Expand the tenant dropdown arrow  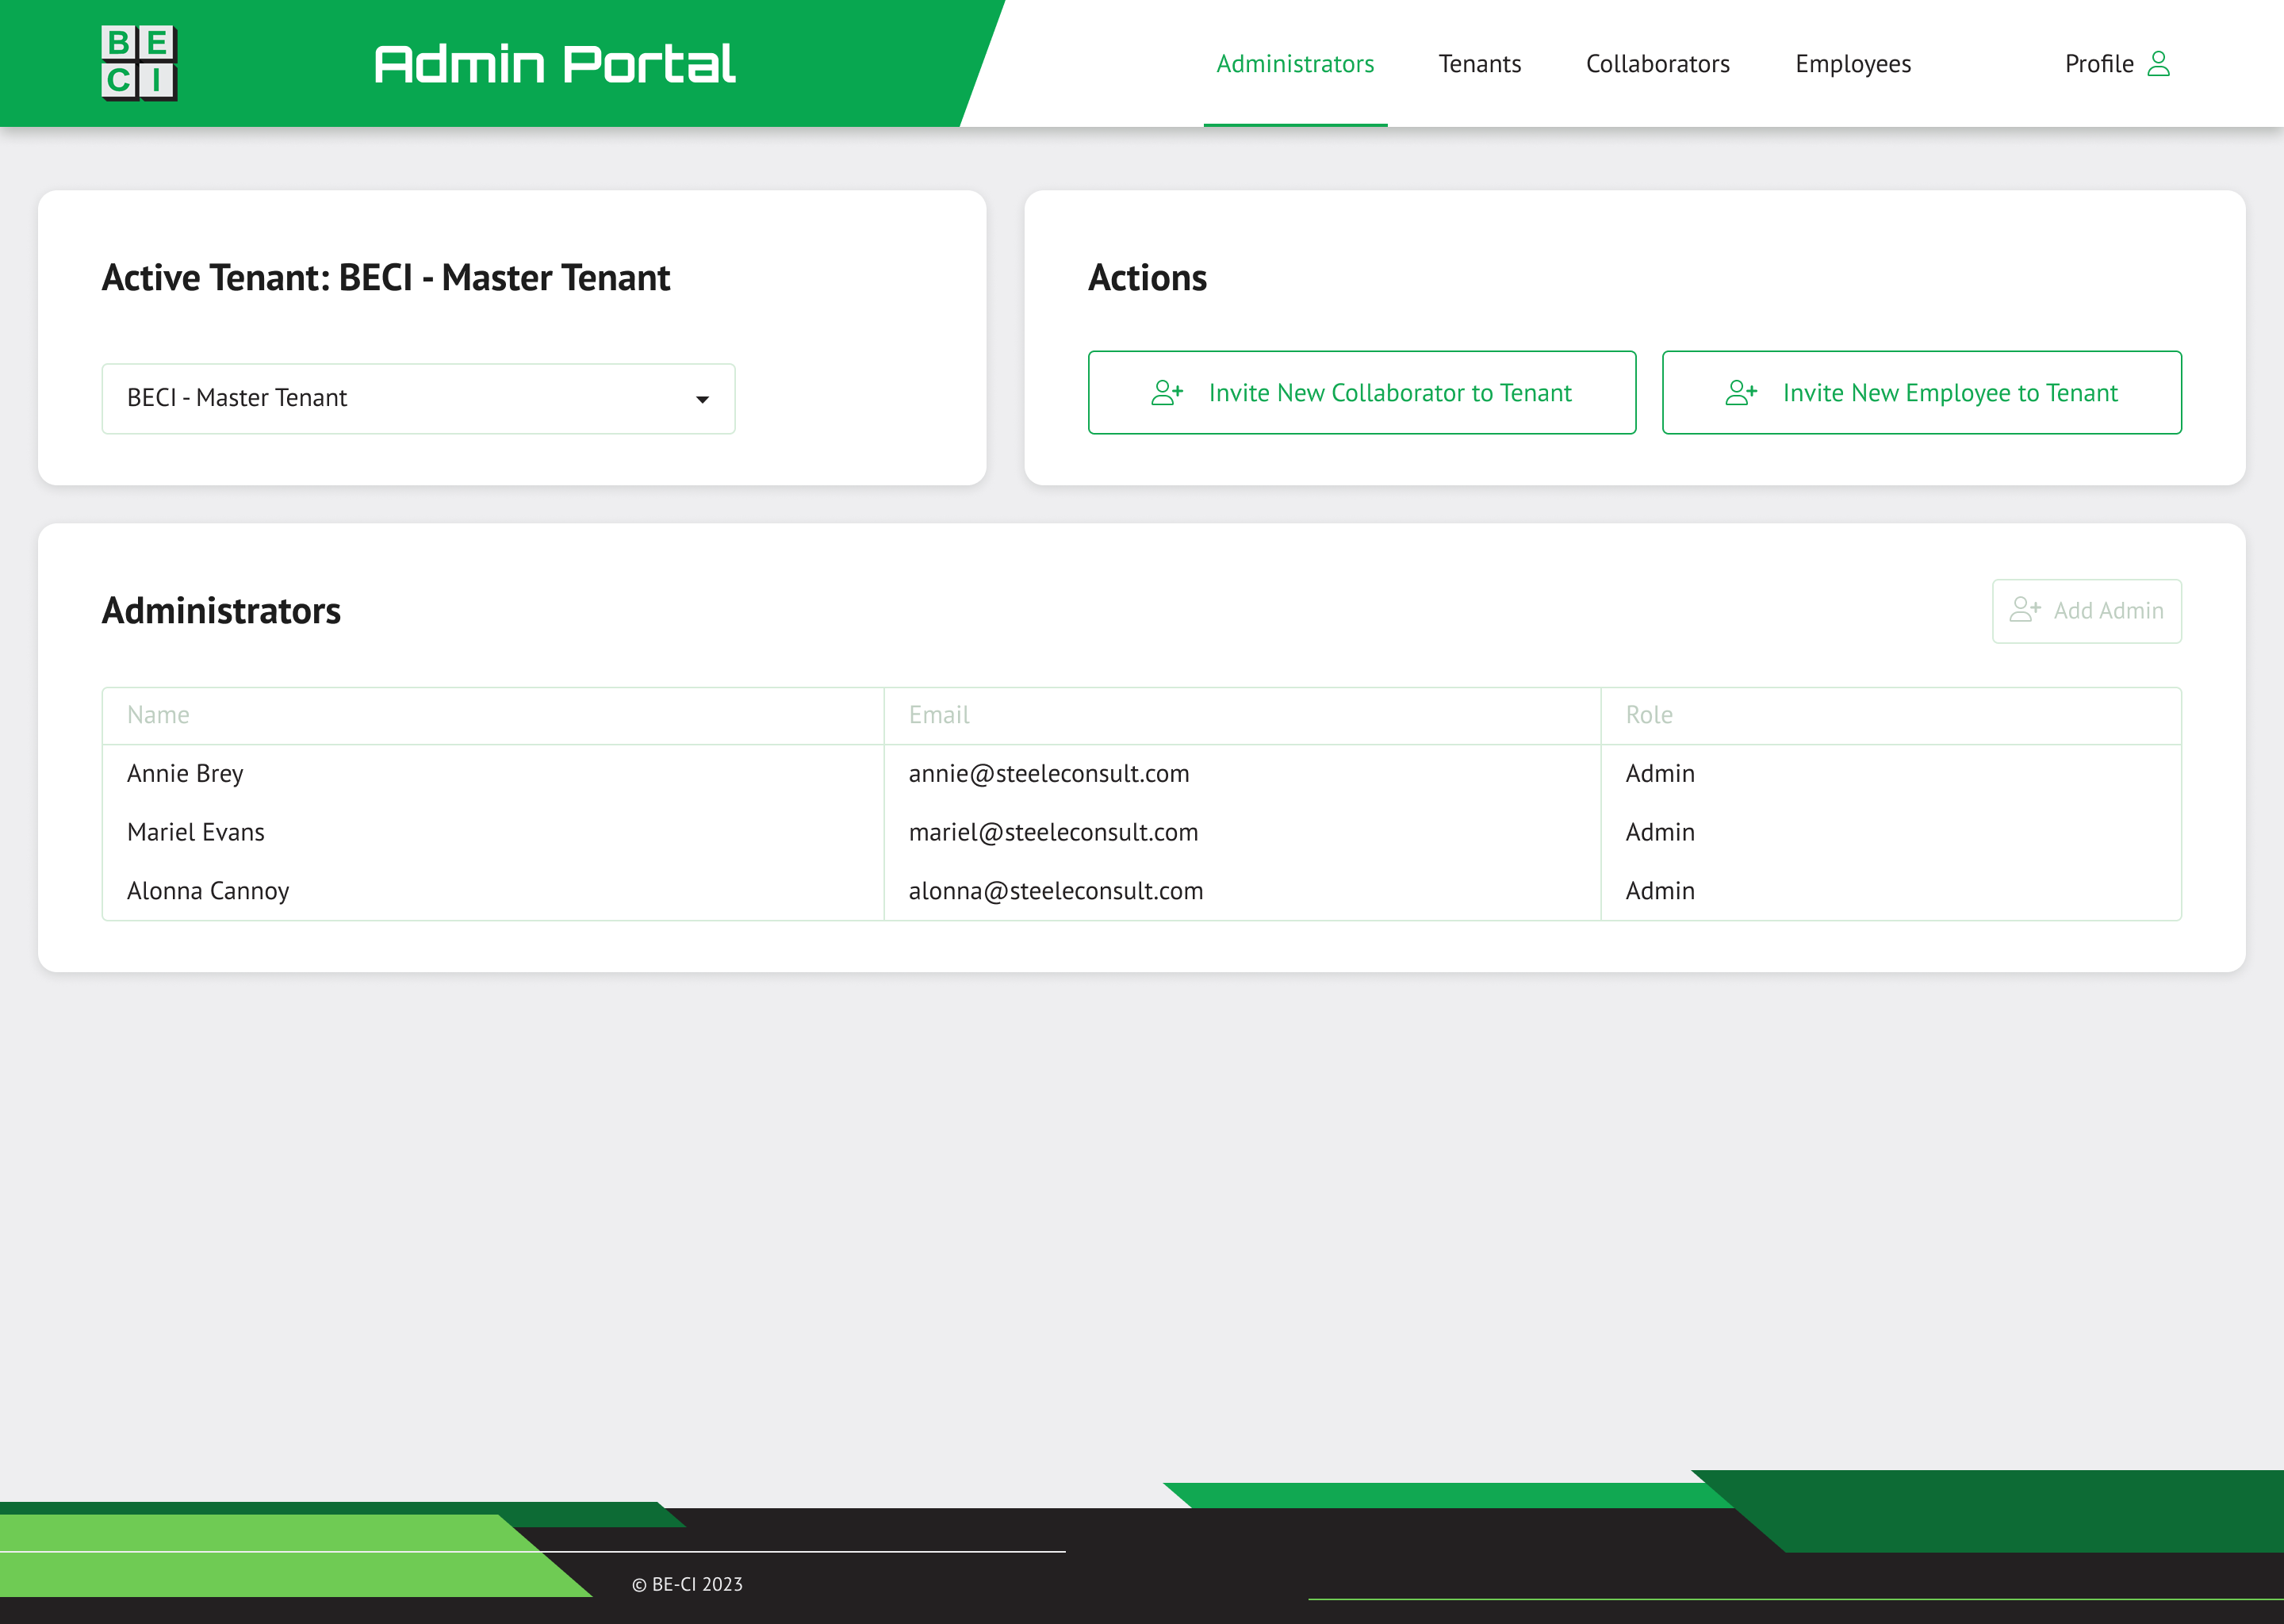pos(702,399)
